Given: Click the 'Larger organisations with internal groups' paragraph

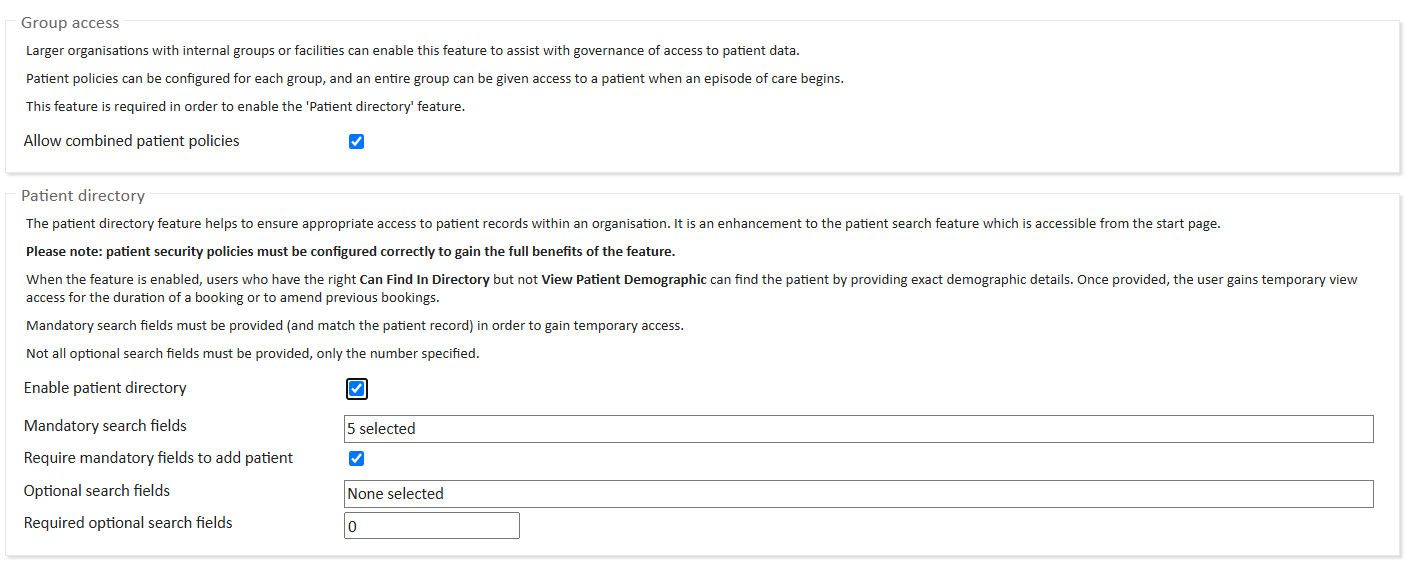Looking at the screenshot, I should pyautogui.click(x=412, y=50).
